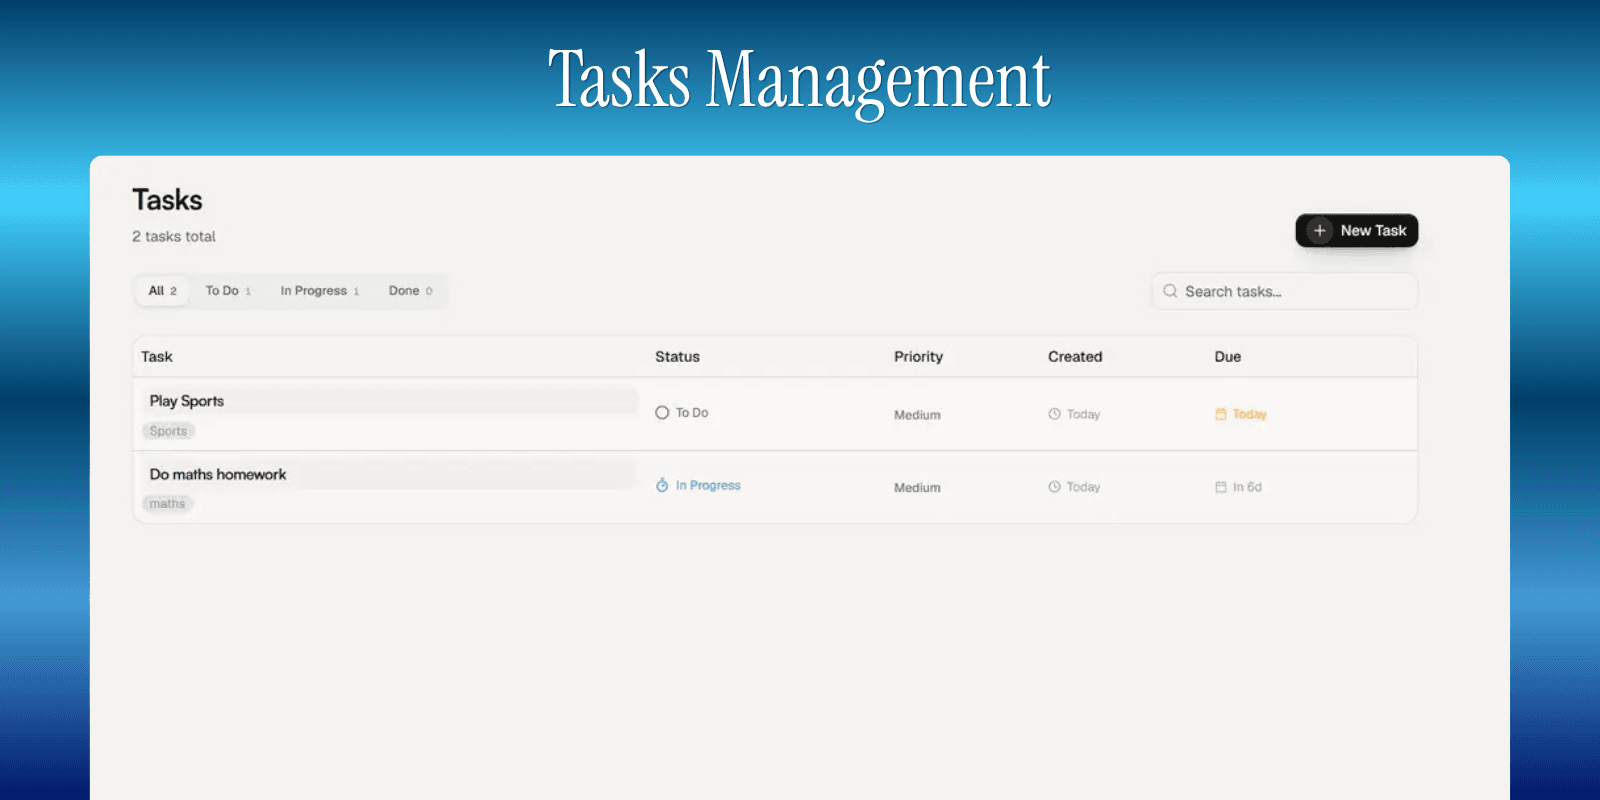1600x800 pixels.
Task: Click Today created date for Play Sports
Action: (x=1074, y=414)
